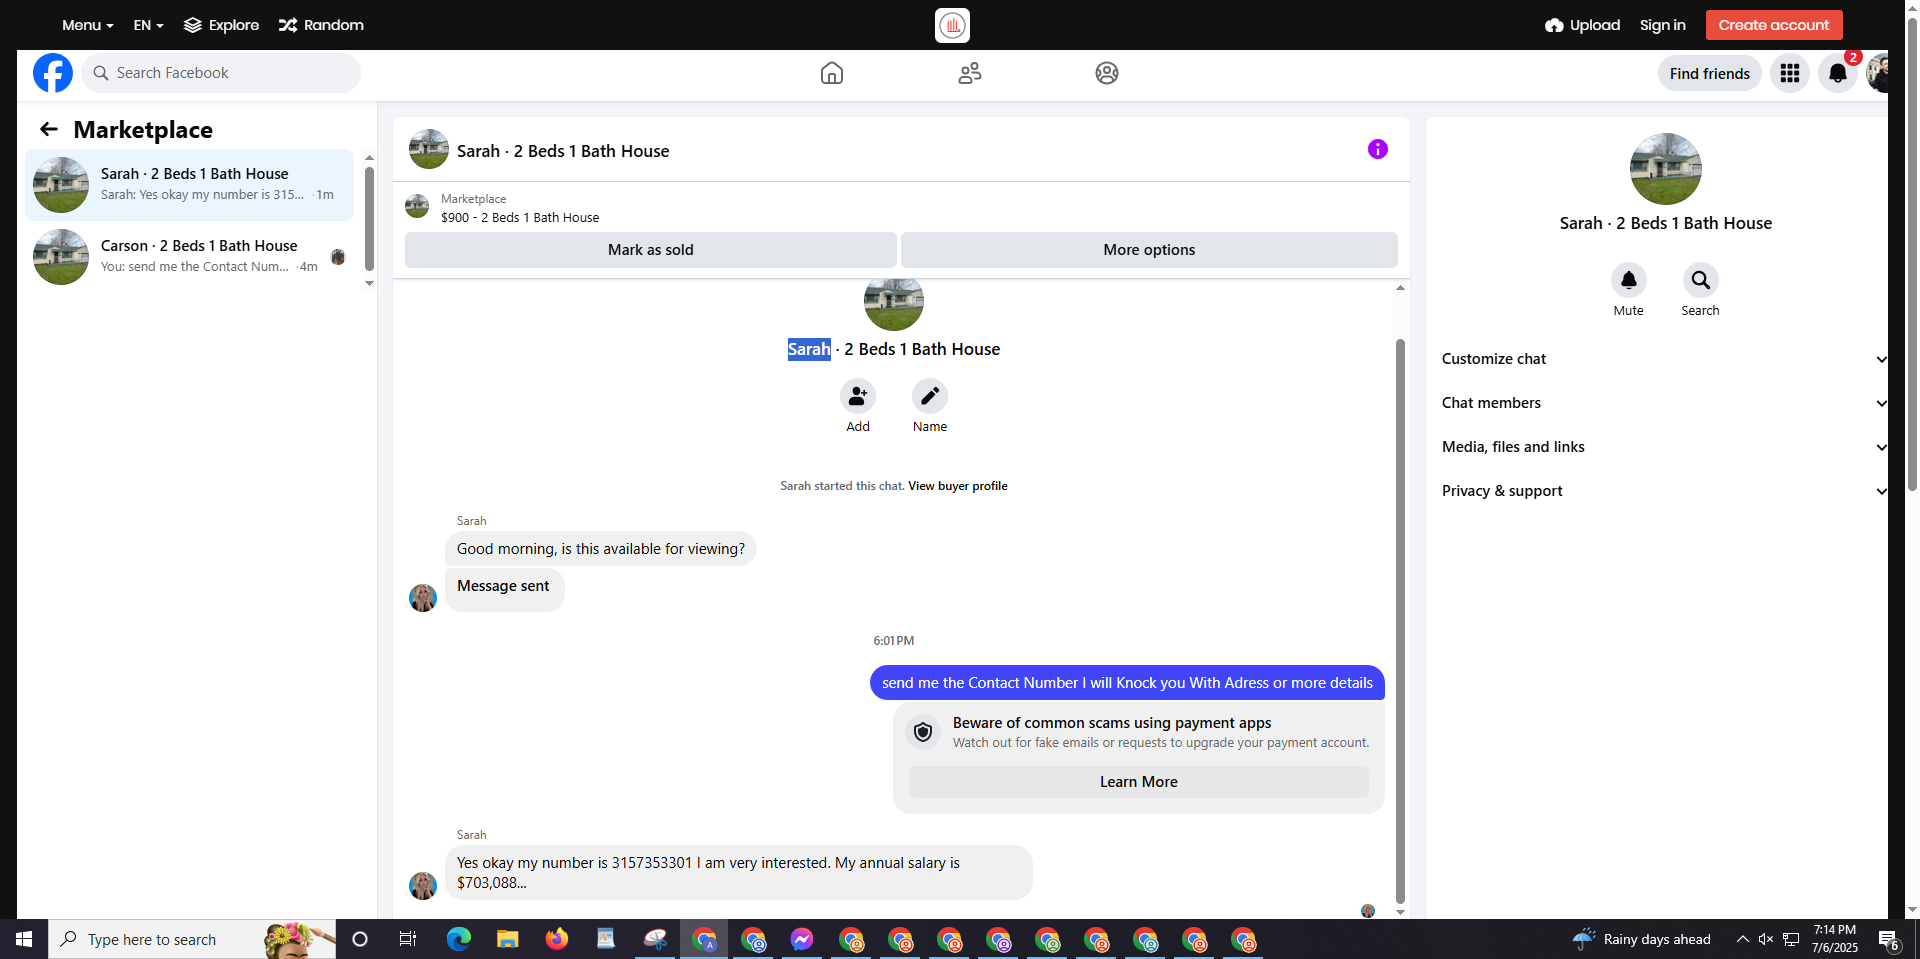The width and height of the screenshot is (1920, 959).
Task: Click the conversation list scrollbar
Action: coord(369,218)
